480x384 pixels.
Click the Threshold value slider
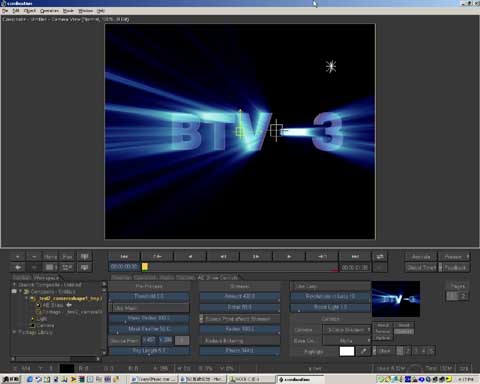coord(149,297)
